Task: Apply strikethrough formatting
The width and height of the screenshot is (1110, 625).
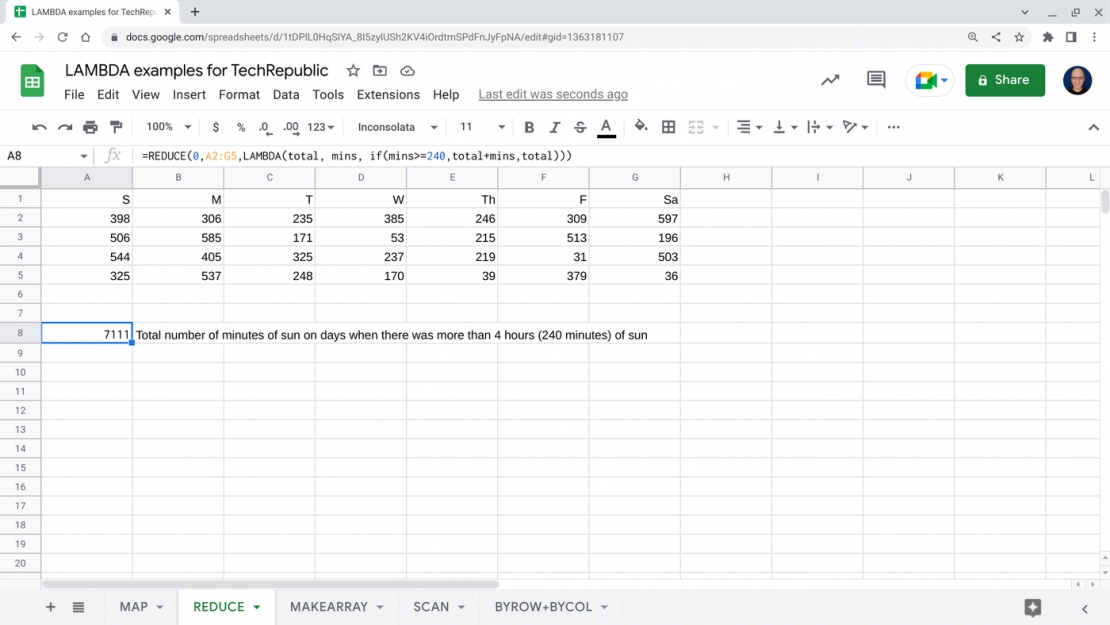Action: (580, 127)
